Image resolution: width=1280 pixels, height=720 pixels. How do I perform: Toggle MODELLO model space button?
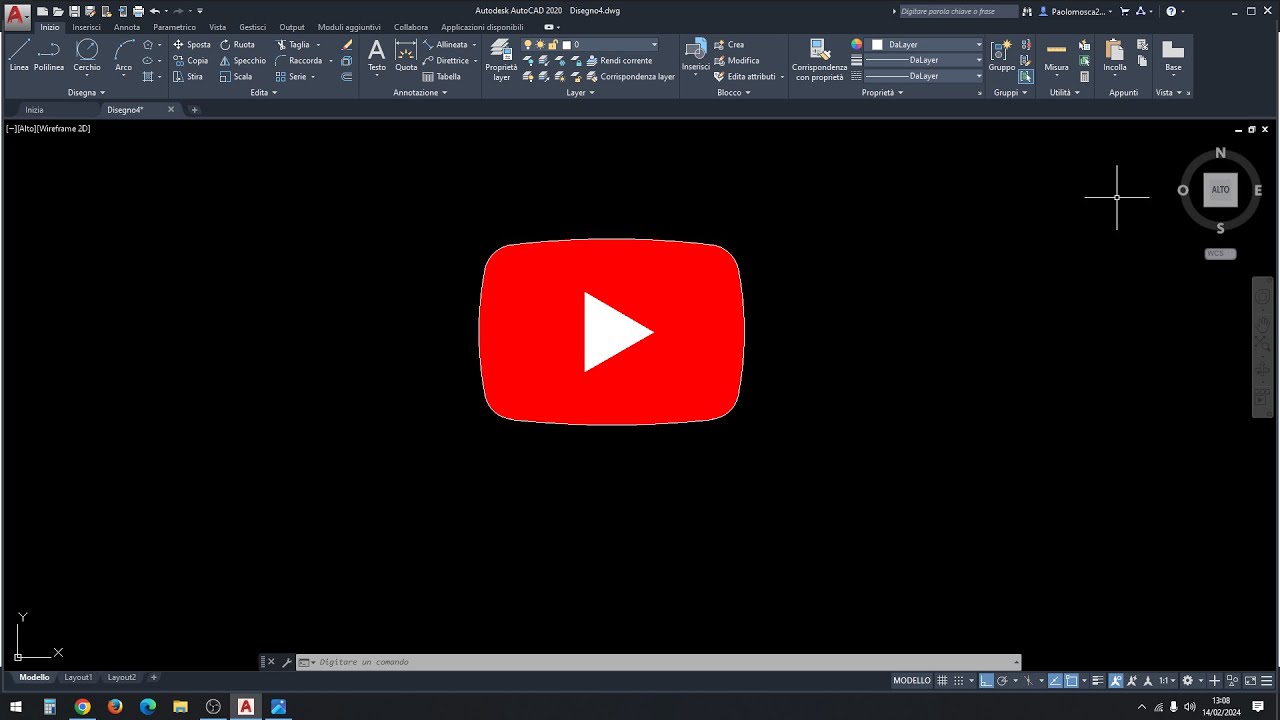[x=912, y=681]
